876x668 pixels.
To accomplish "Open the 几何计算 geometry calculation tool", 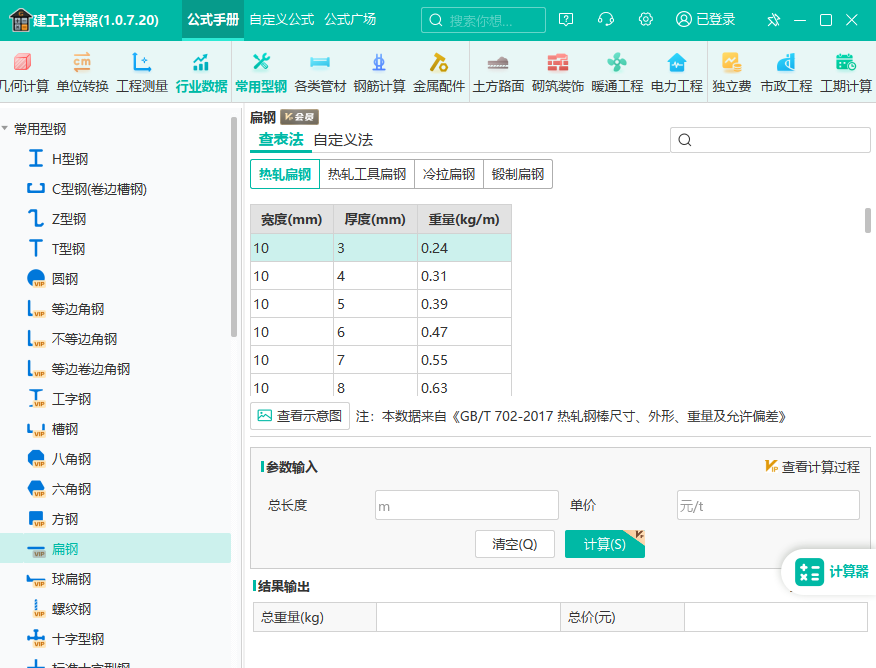I will (25, 73).
